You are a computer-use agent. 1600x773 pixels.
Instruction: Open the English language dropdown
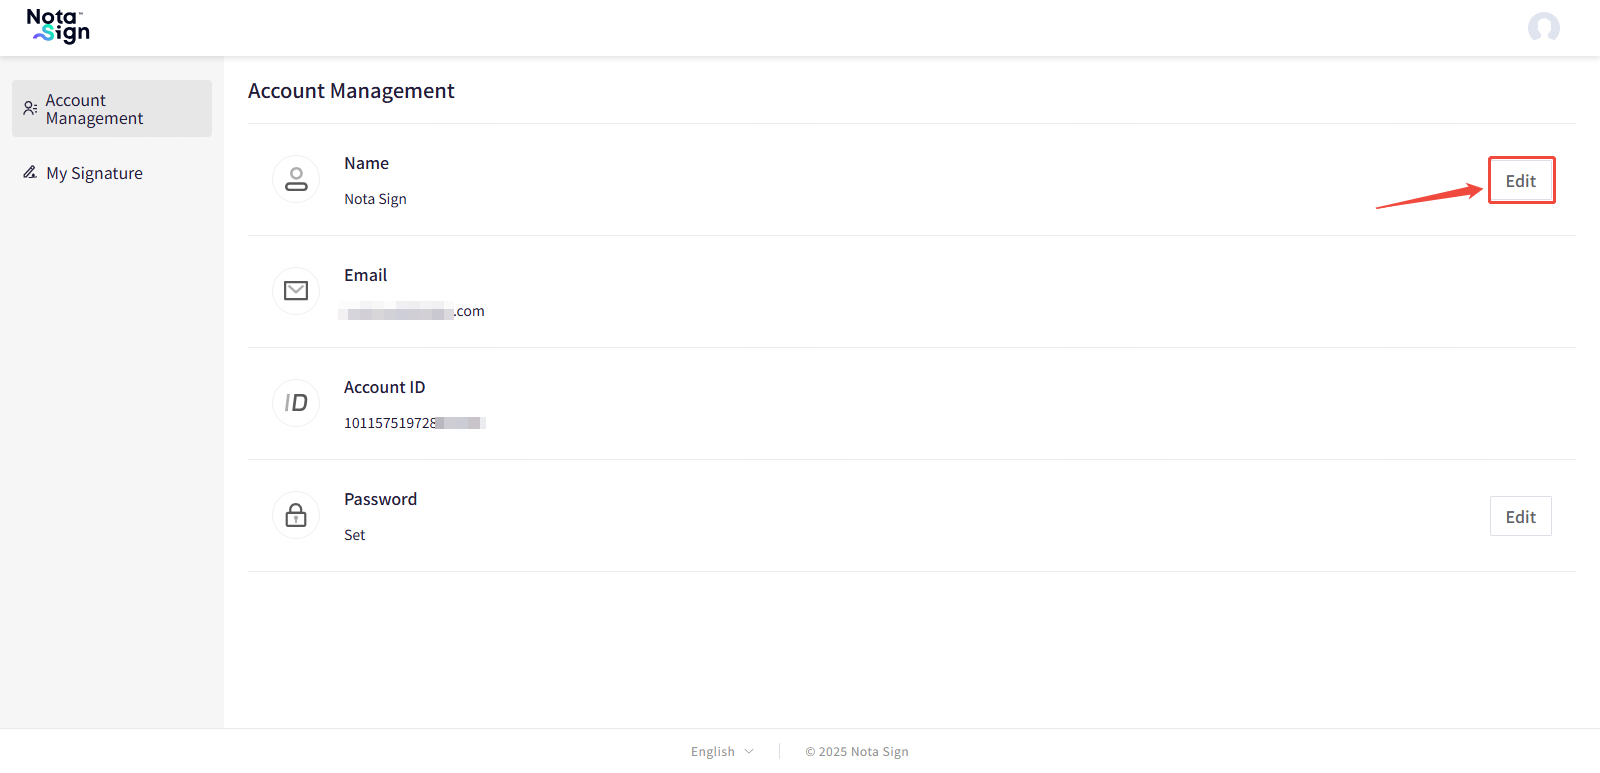tap(713, 752)
